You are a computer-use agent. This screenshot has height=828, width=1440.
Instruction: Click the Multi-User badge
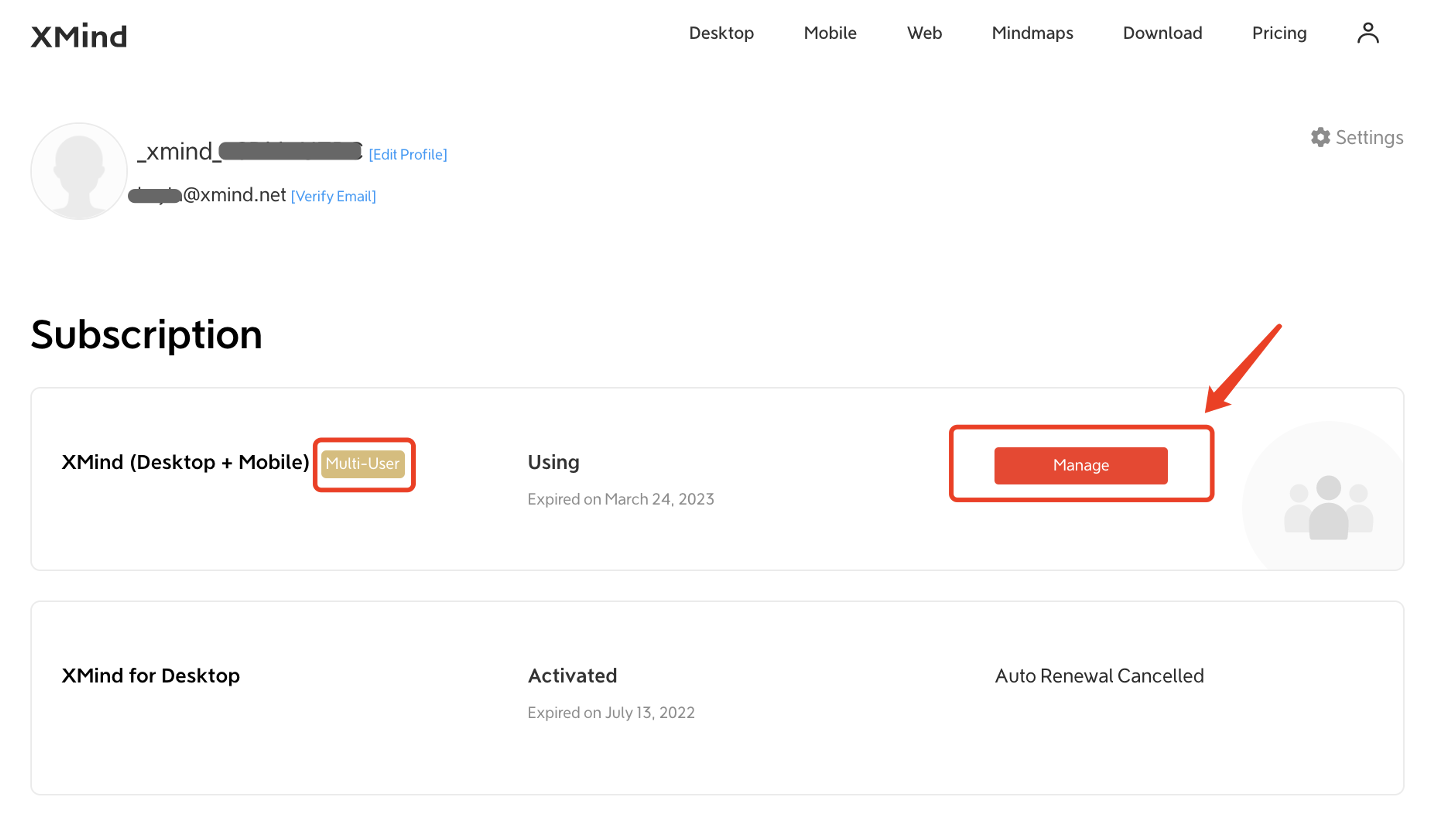click(363, 463)
